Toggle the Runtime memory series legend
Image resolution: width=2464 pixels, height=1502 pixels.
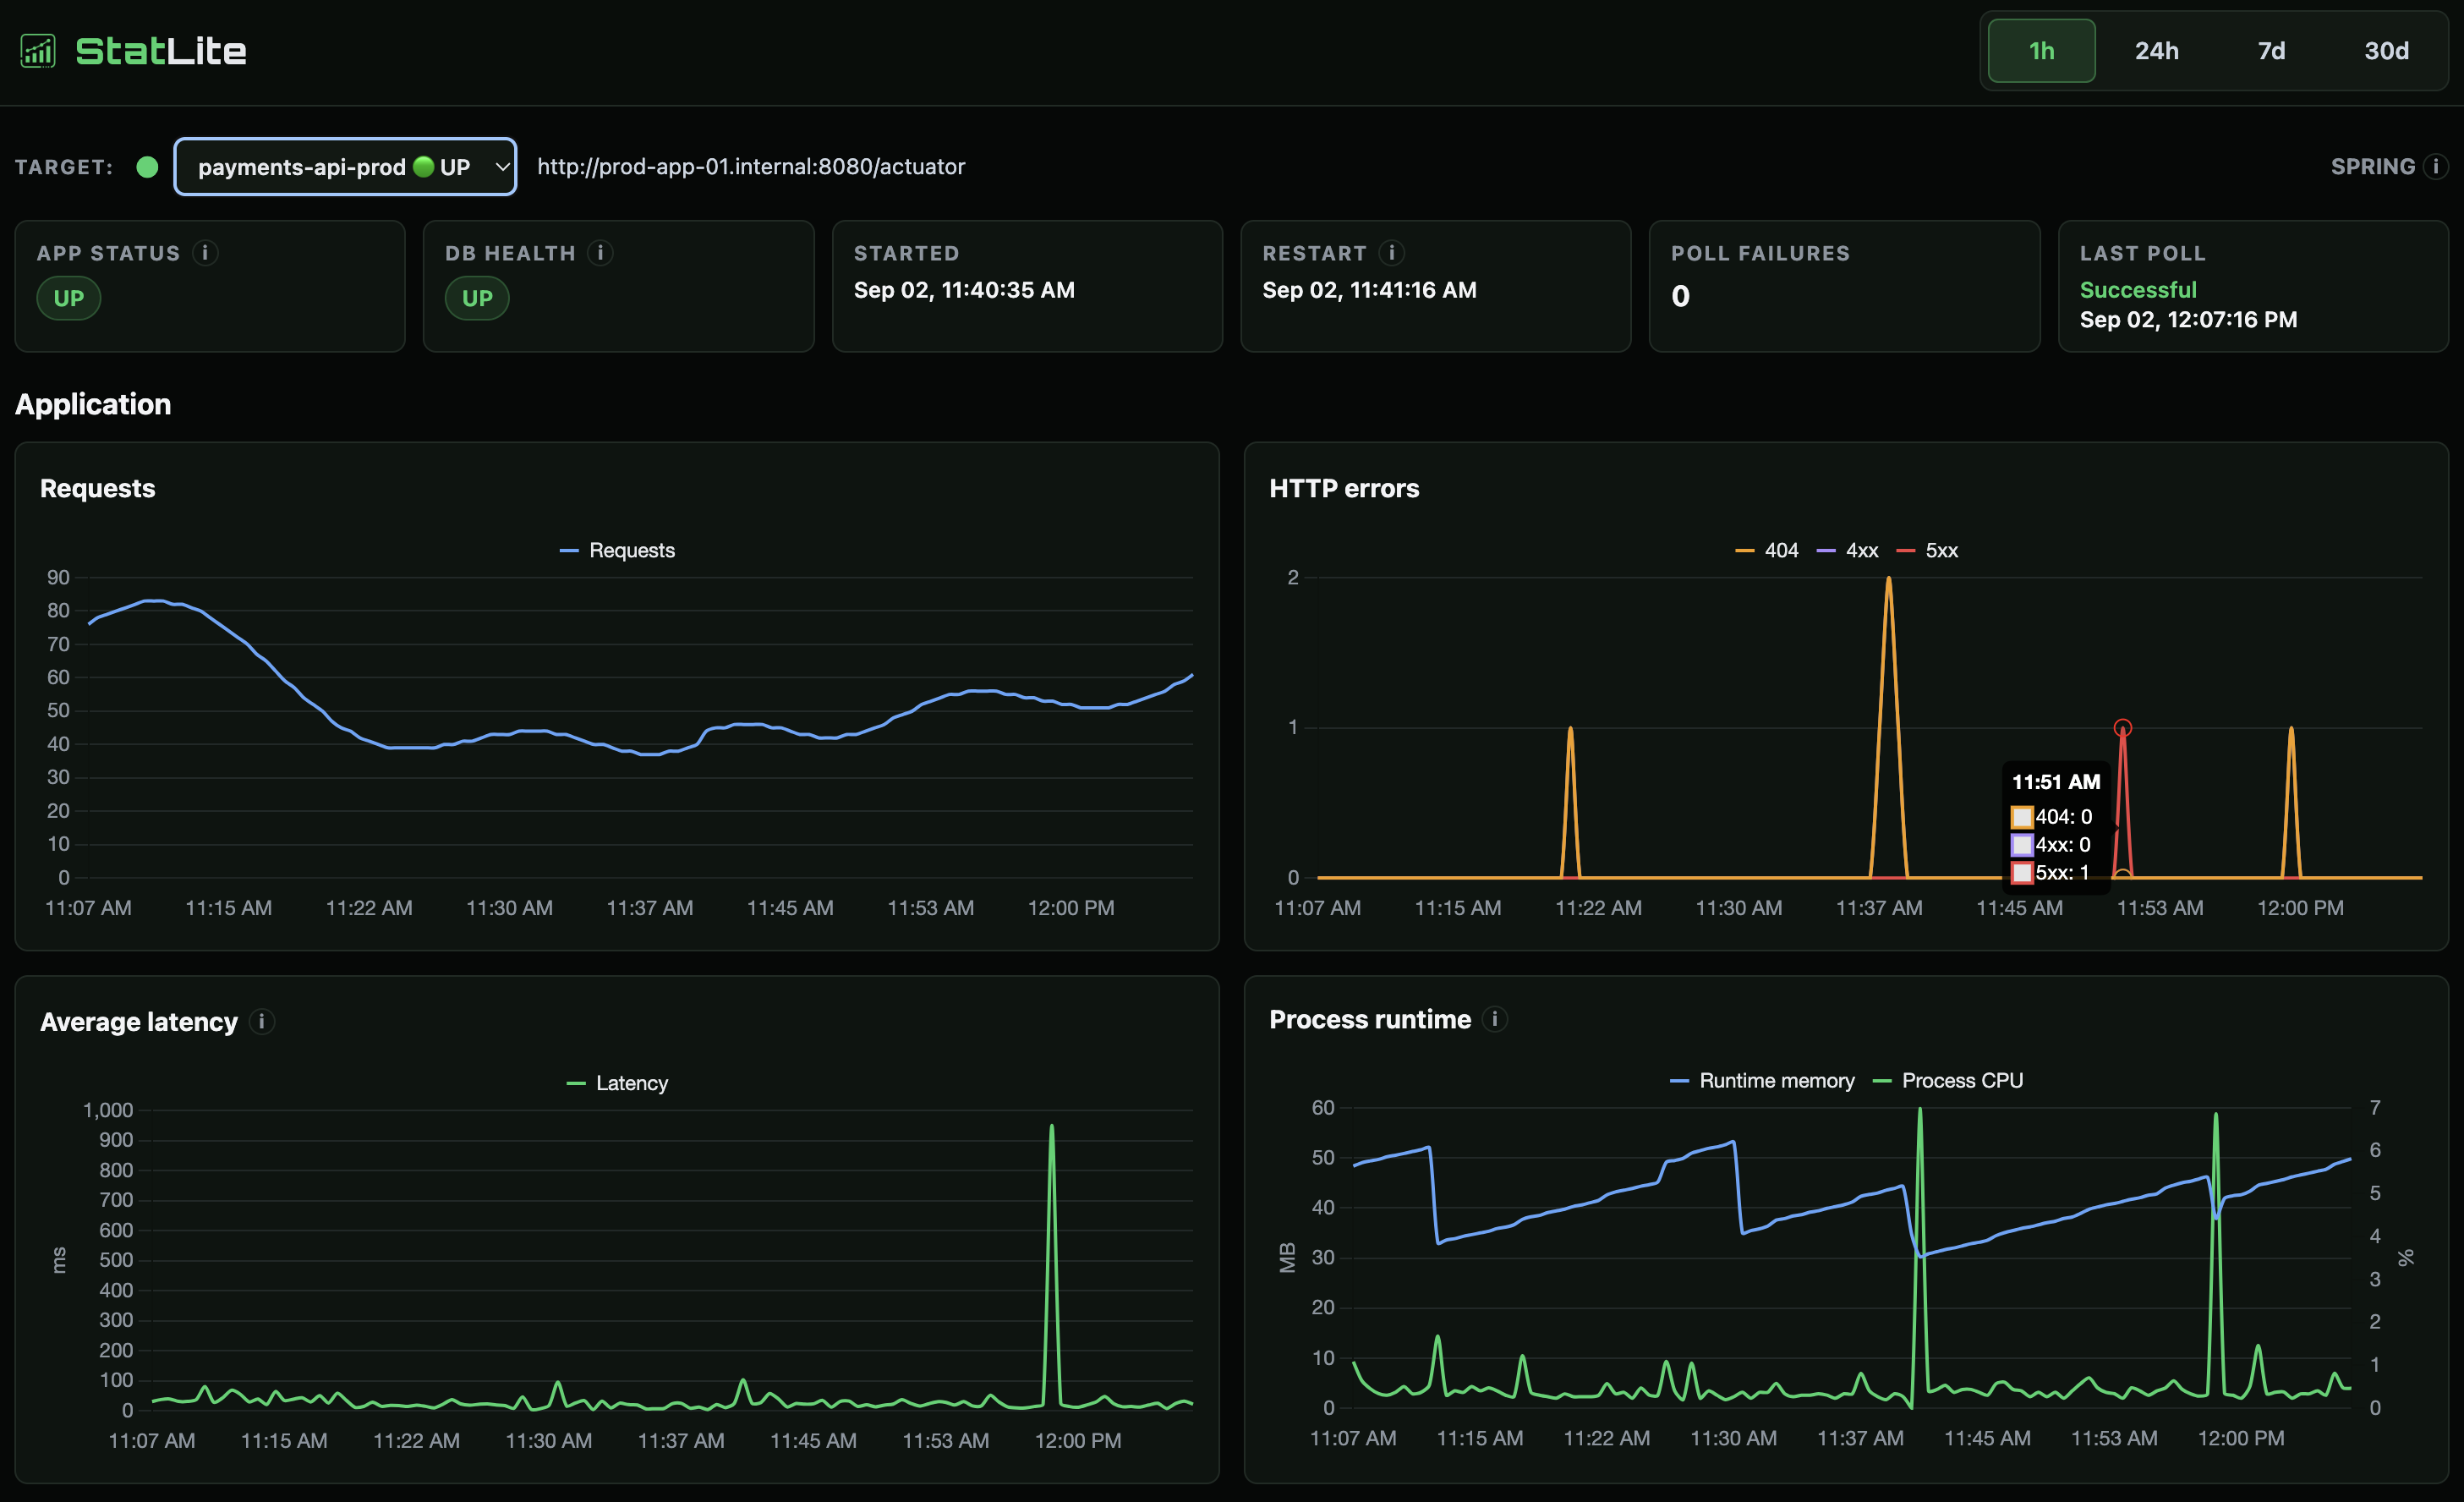pos(1762,1080)
